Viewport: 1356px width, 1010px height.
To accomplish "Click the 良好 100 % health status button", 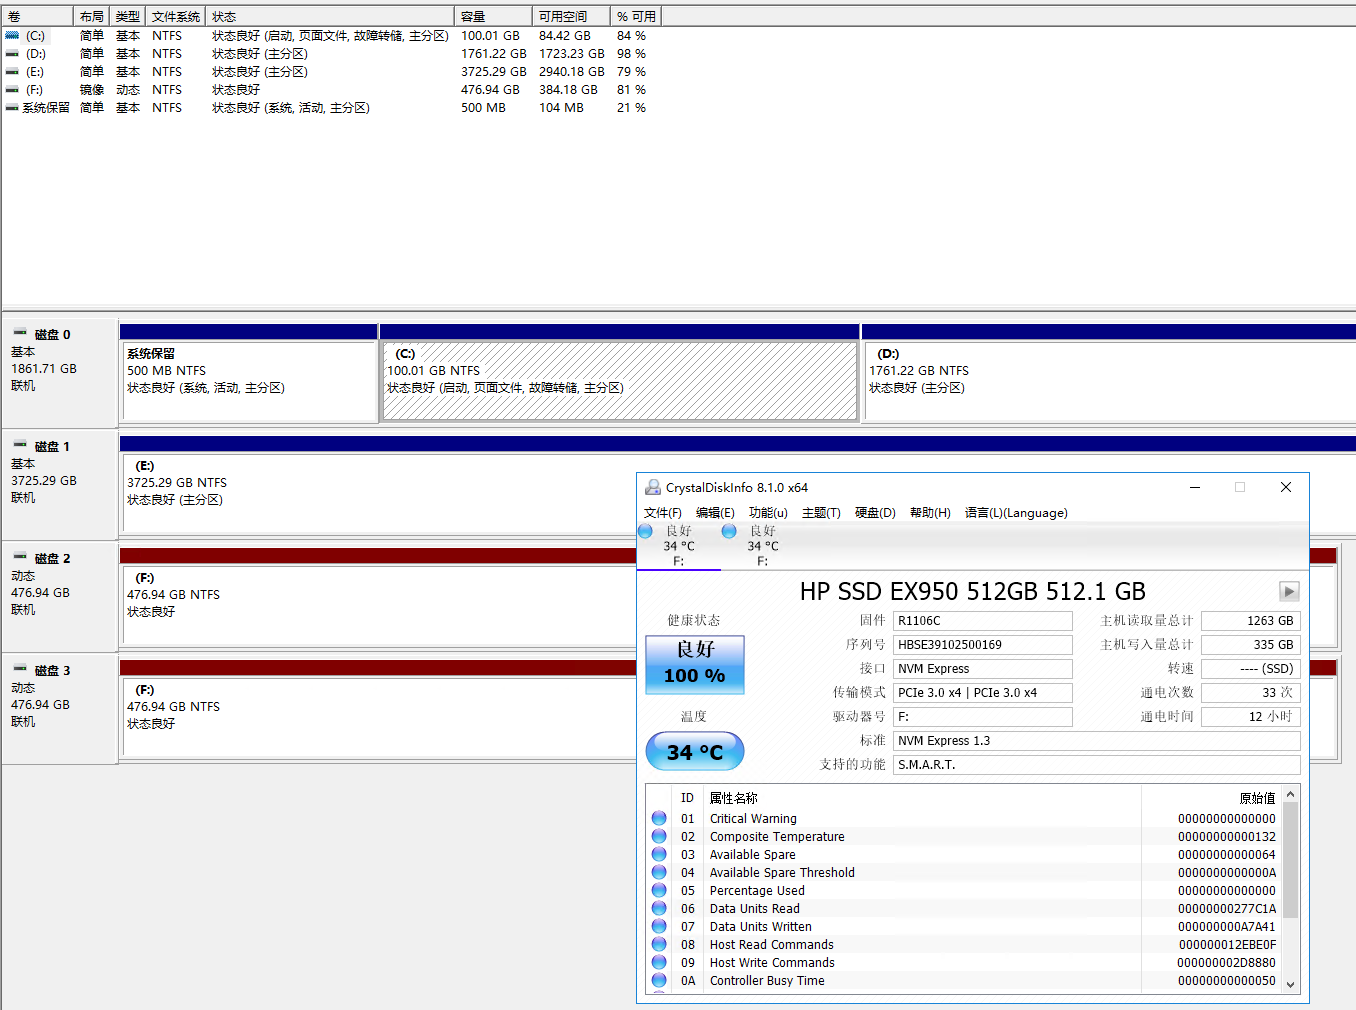I will pyautogui.click(x=695, y=665).
